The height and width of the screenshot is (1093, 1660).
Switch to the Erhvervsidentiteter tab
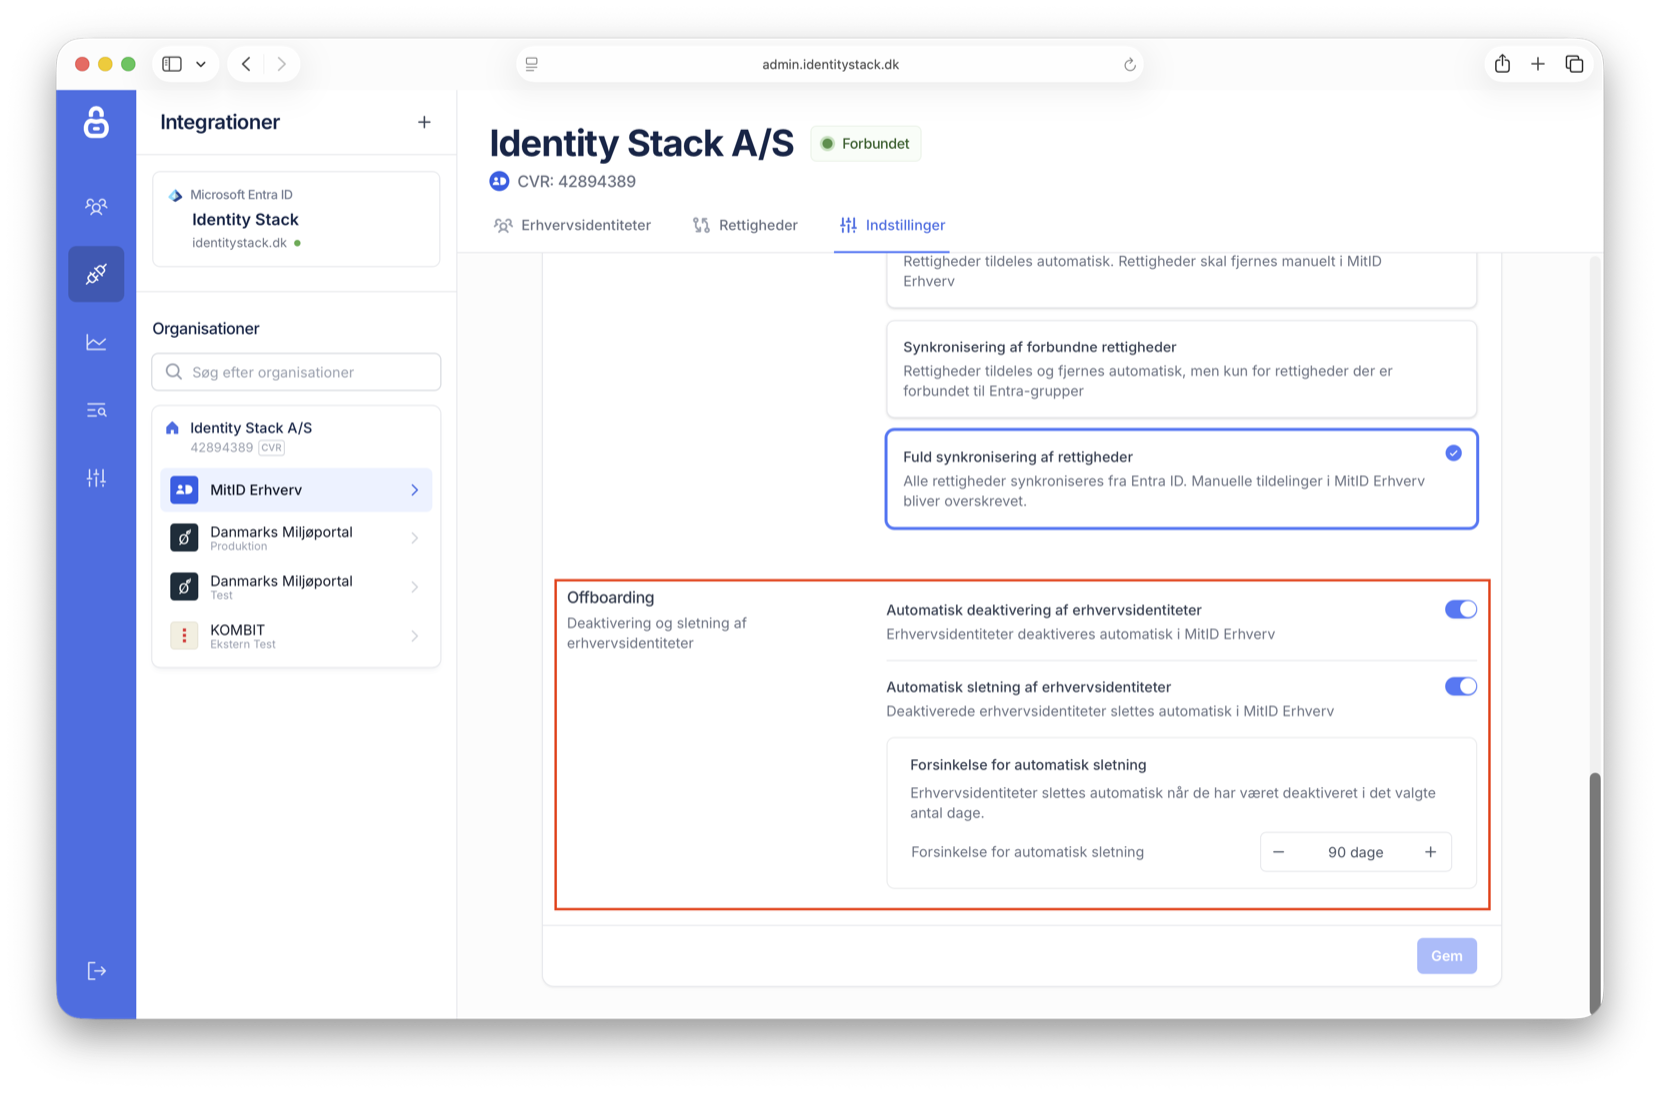click(x=572, y=225)
